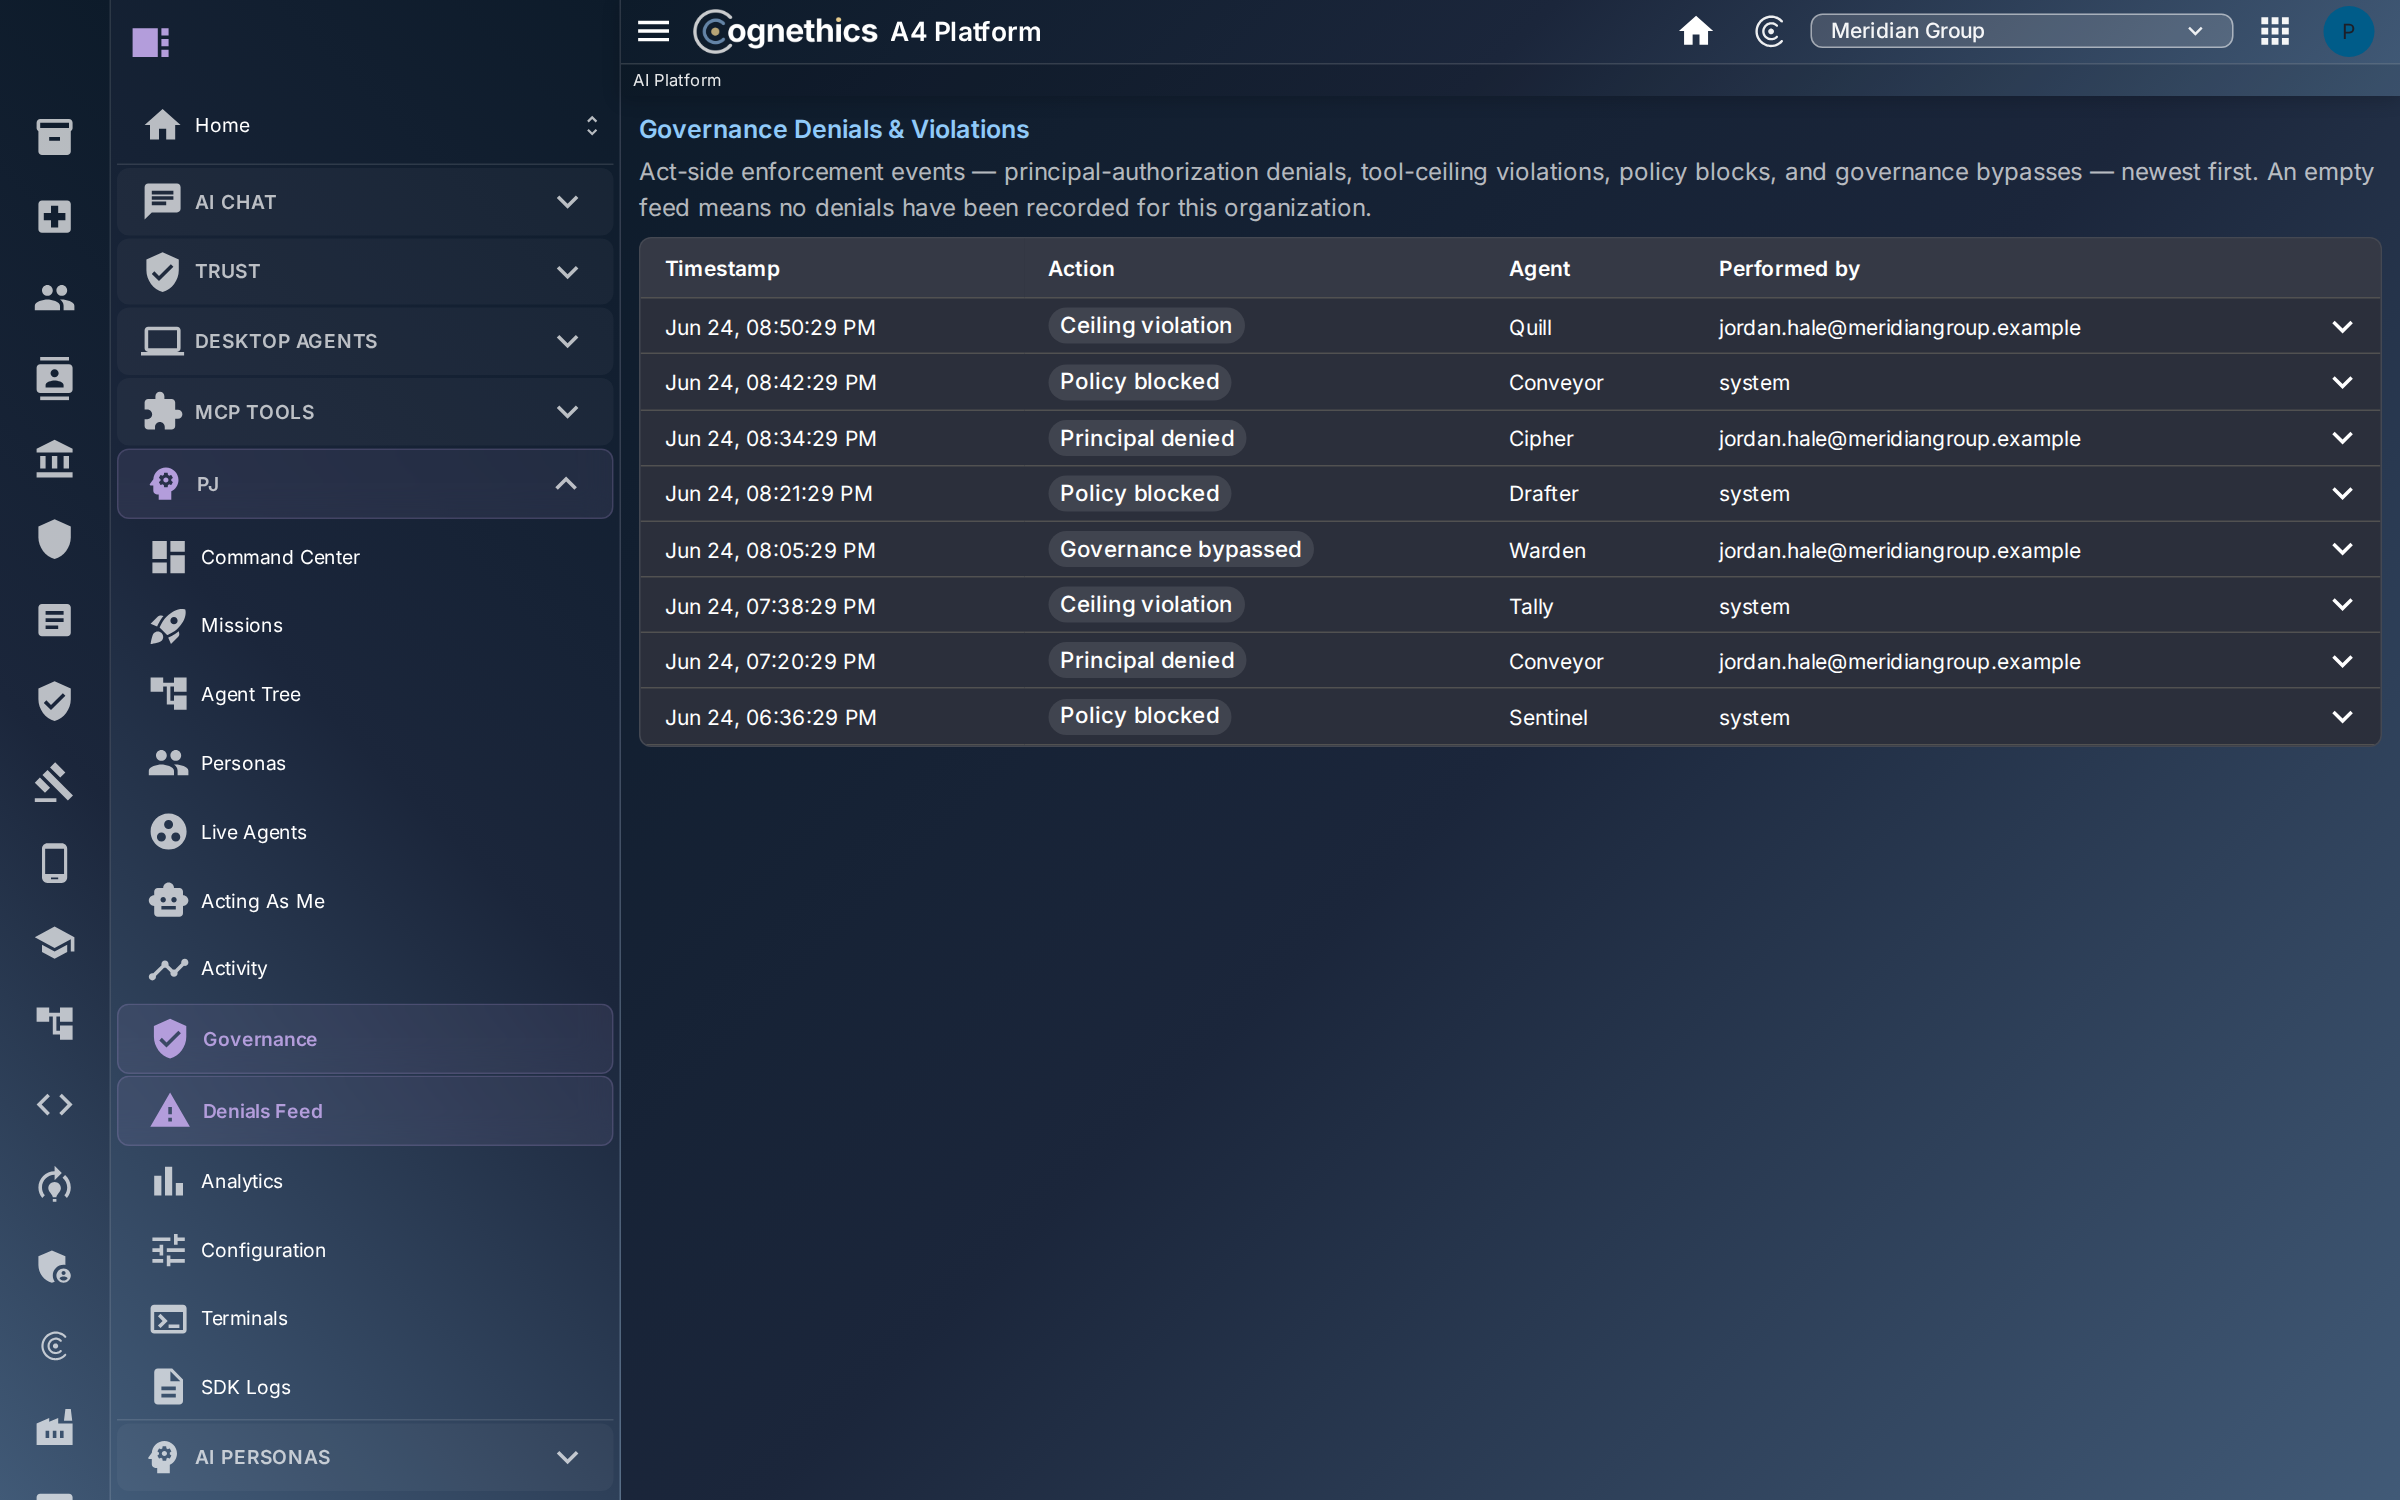Open the verified shield icon in left rail
This screenshot has height=1500, width=2400.
tap(54, 701)
